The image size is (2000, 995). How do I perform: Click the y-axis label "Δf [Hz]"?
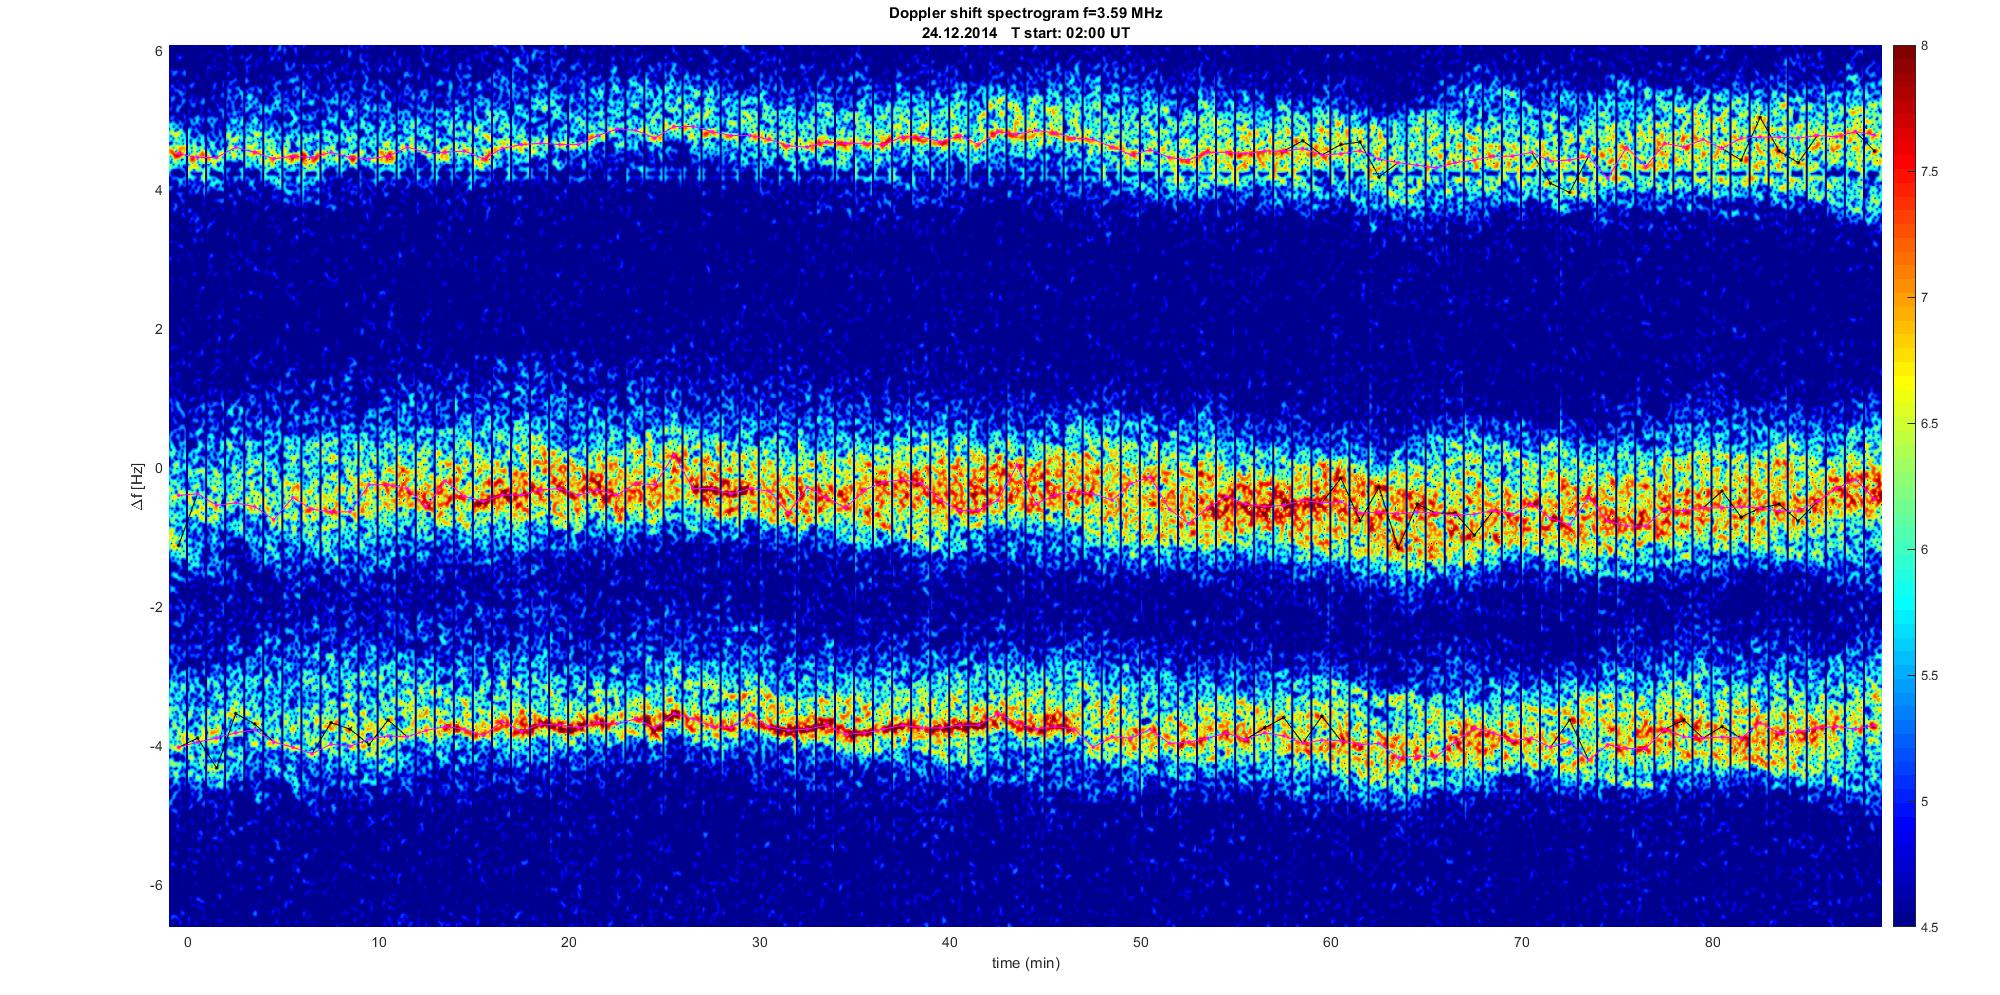coord(138,486)
